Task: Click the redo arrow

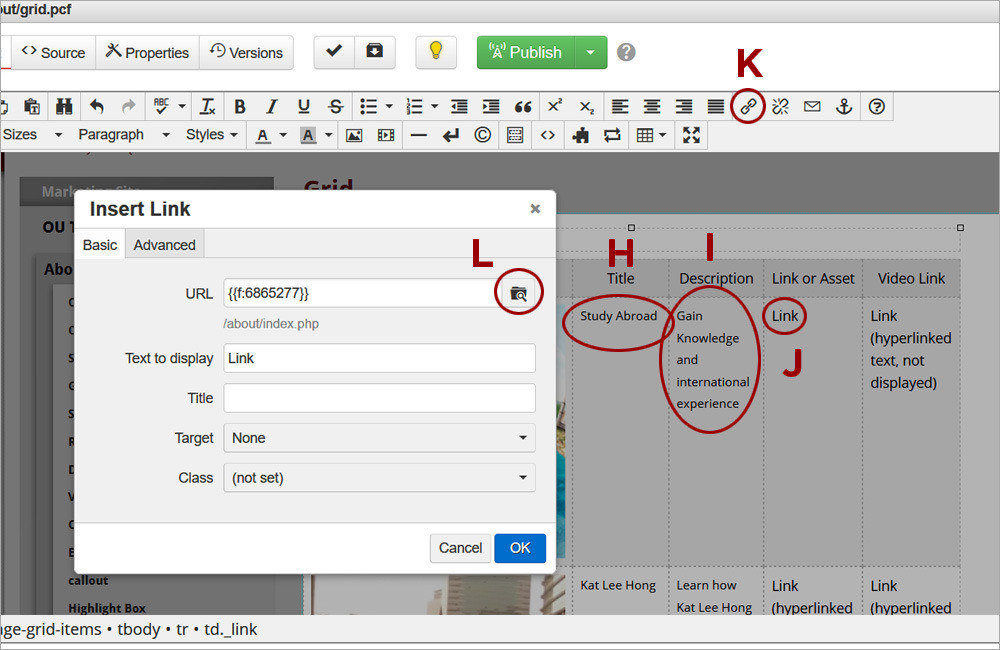Action: pos(128,107)
